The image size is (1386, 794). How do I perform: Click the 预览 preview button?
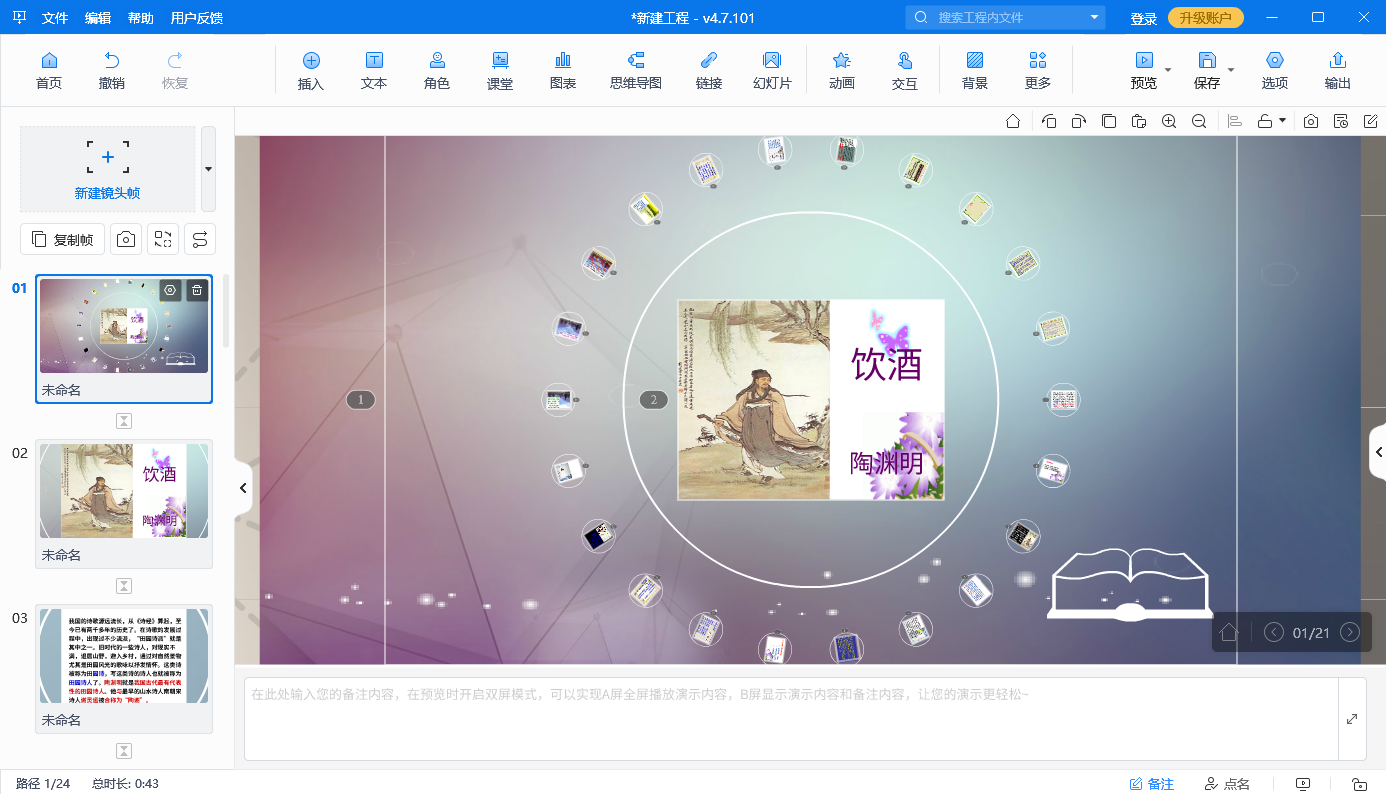point(1144,71)
